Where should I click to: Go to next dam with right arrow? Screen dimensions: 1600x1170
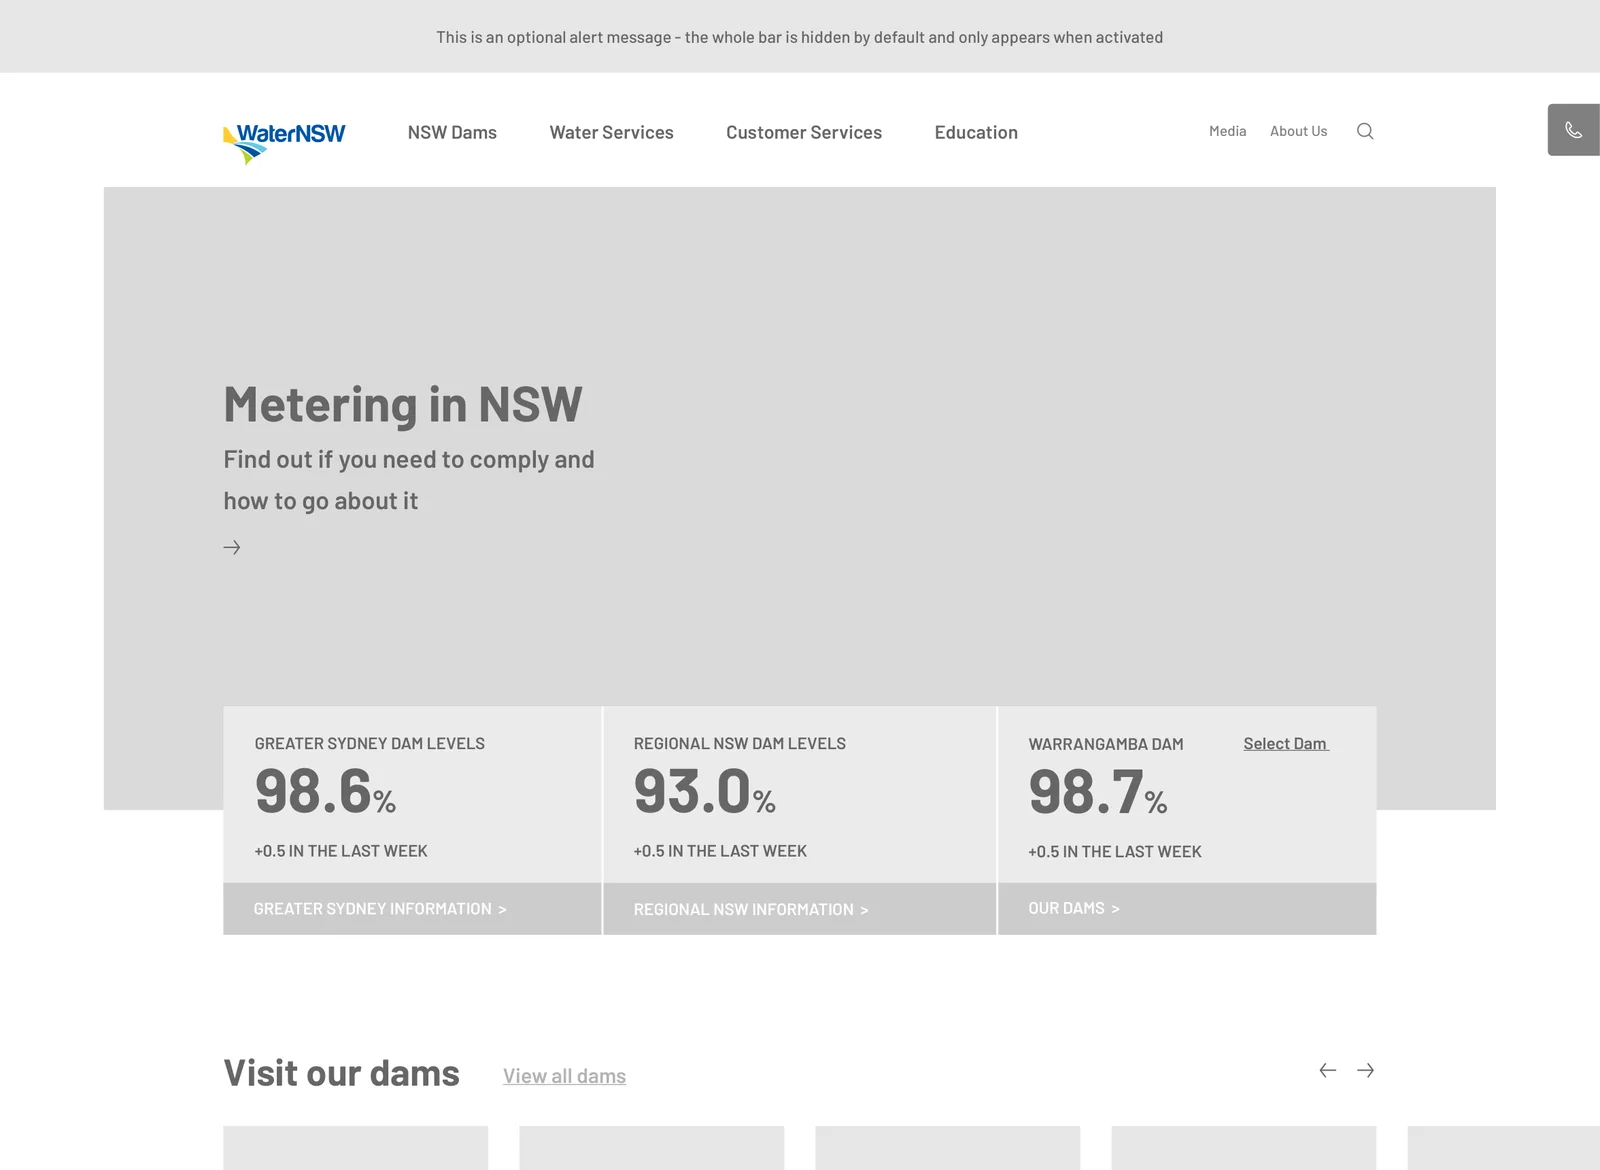point(1366,1070)
